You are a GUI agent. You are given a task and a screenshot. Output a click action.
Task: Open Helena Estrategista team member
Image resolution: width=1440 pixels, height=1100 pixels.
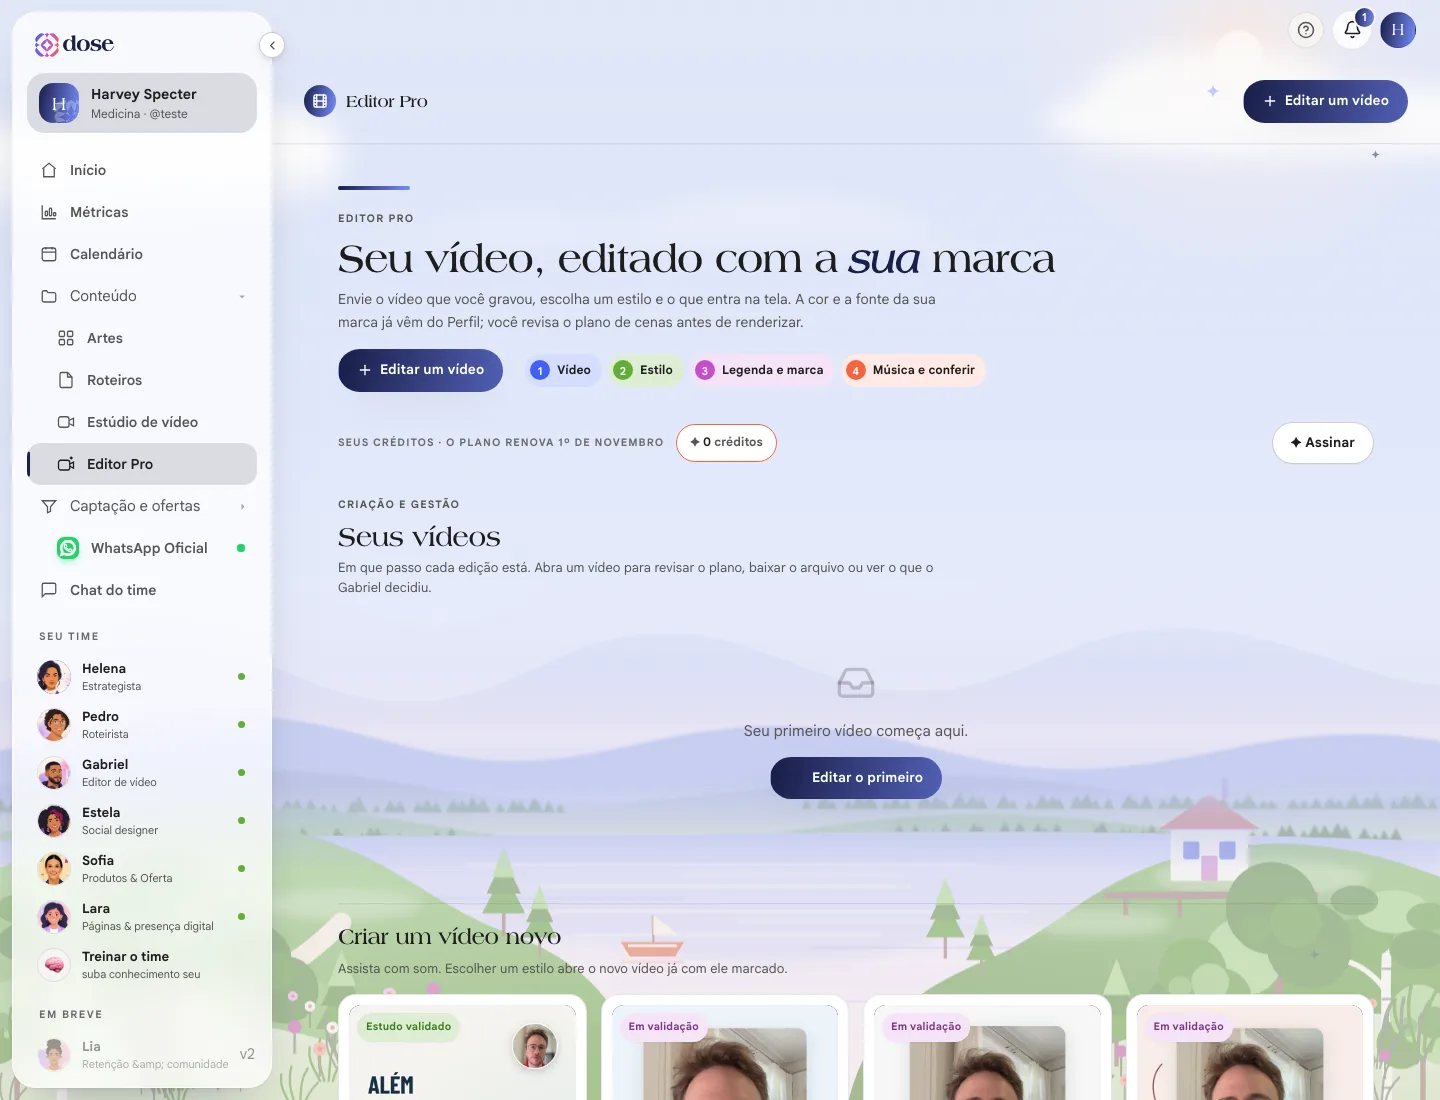[x=142, y=677]
